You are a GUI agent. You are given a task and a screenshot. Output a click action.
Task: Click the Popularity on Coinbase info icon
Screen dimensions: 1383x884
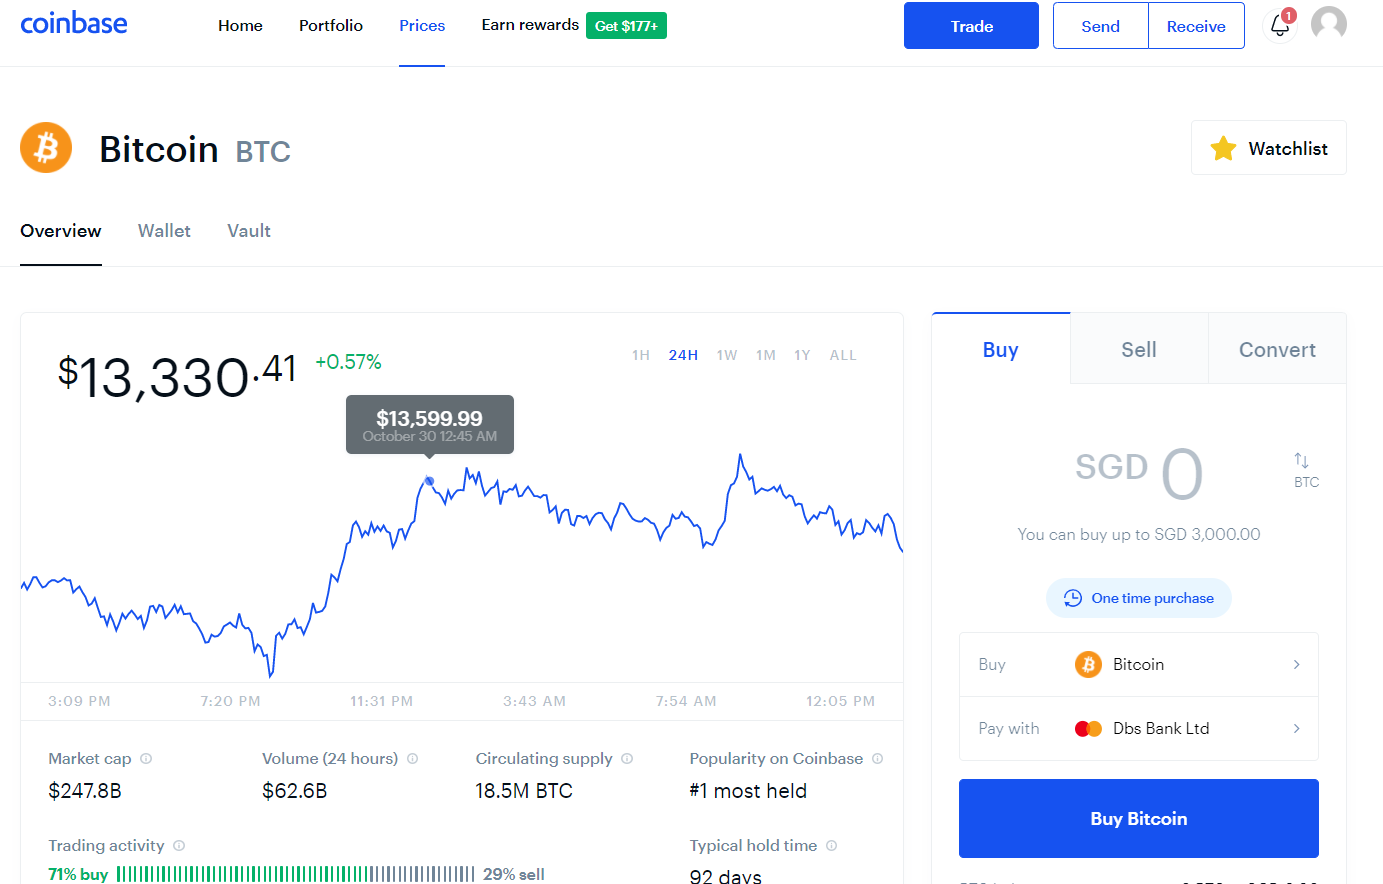877,759
